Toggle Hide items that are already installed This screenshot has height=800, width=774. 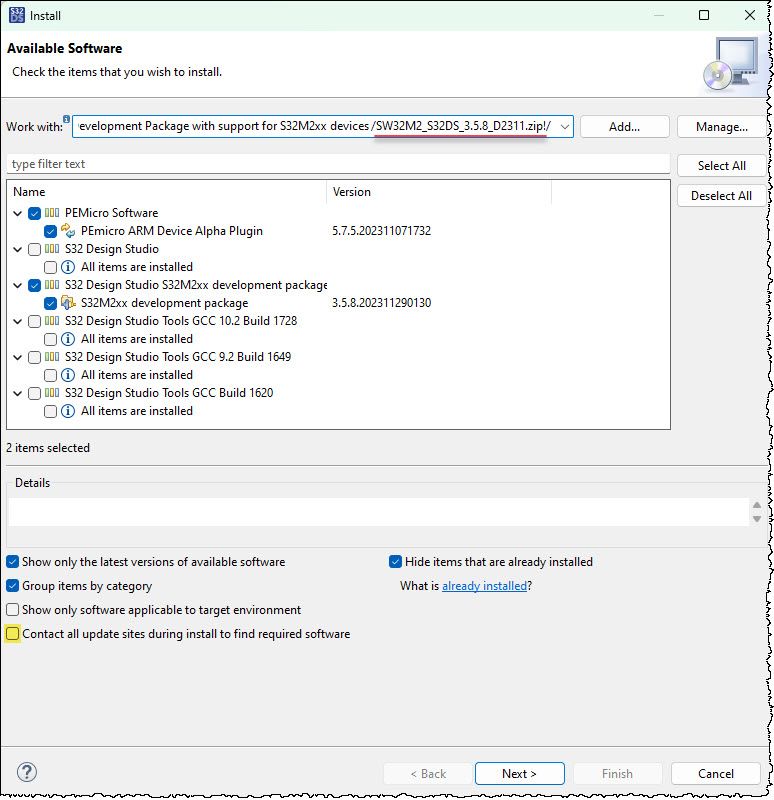click(395, 562)
